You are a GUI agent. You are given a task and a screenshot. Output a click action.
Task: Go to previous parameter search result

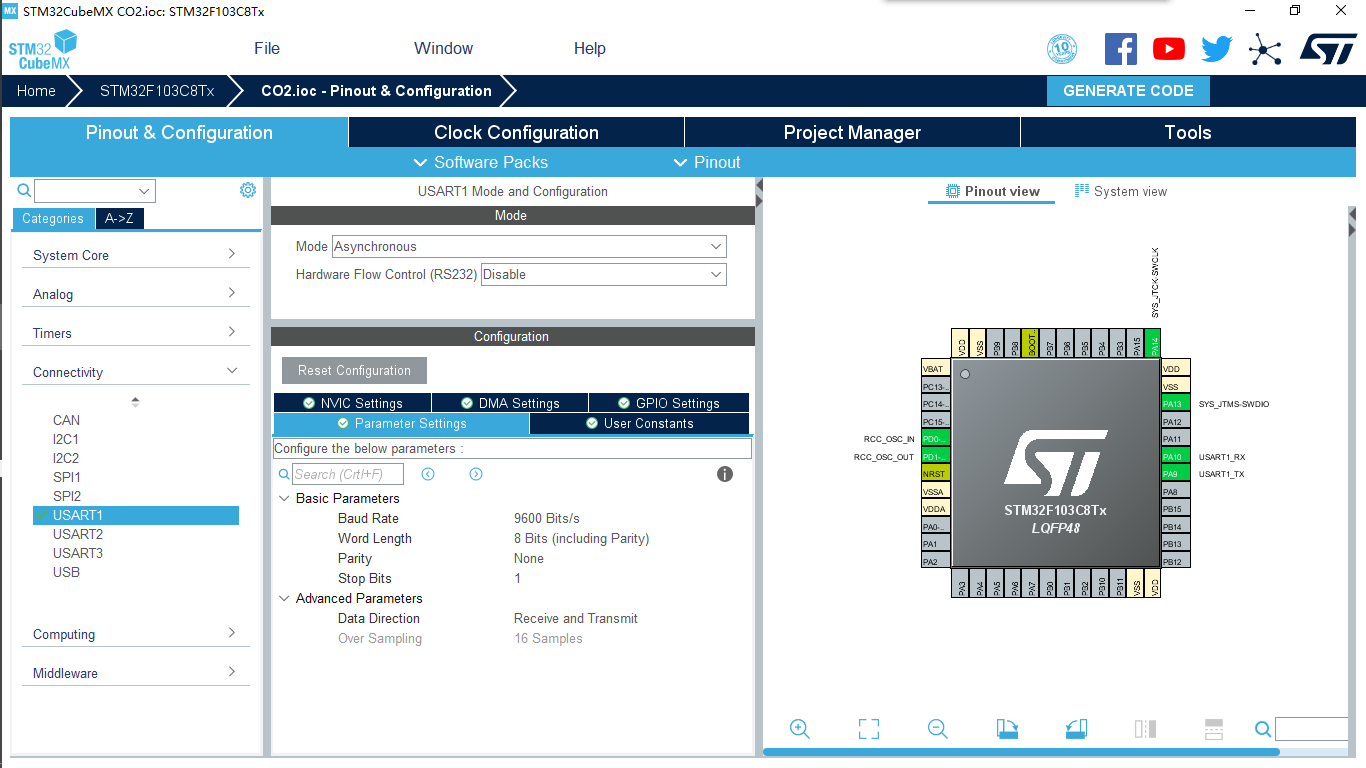pos(428,474)
